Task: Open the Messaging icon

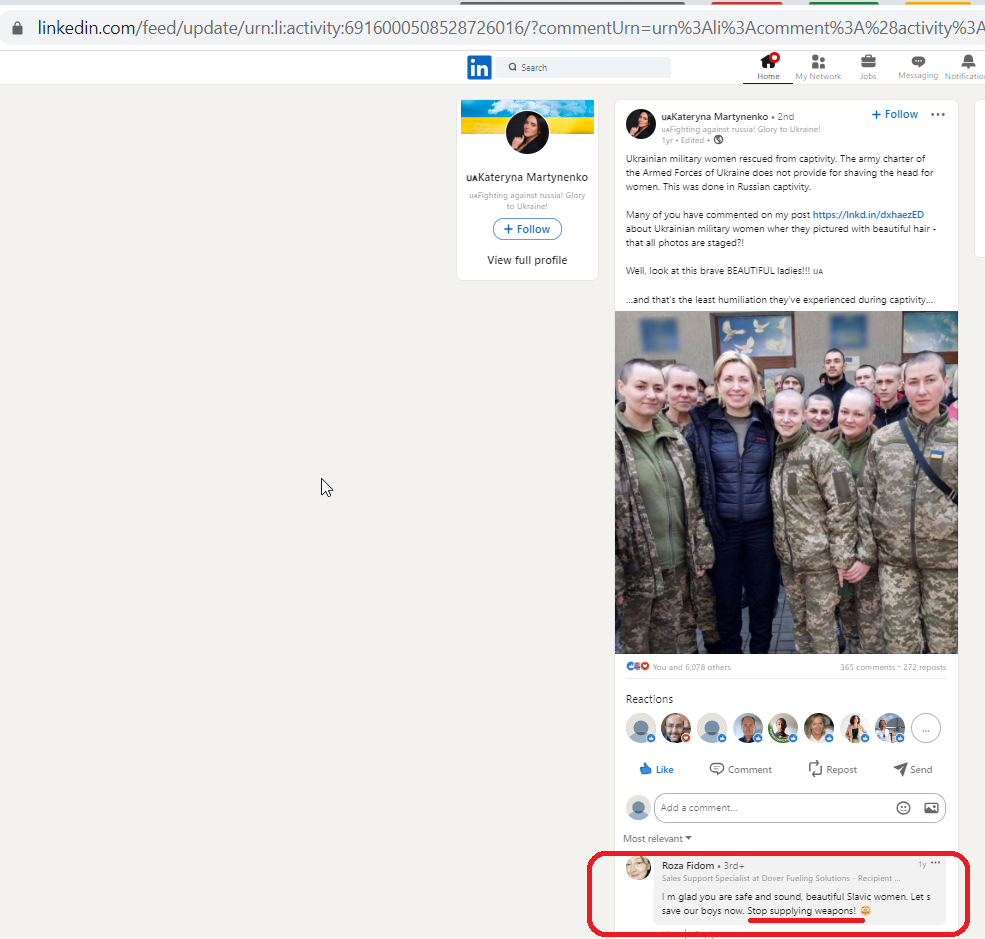Action: (x=918, y=61)
